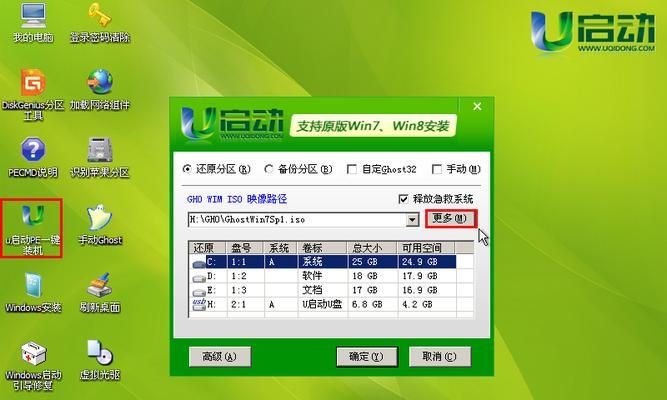Click 4.2 GB free space cell

tap(417, 304)
